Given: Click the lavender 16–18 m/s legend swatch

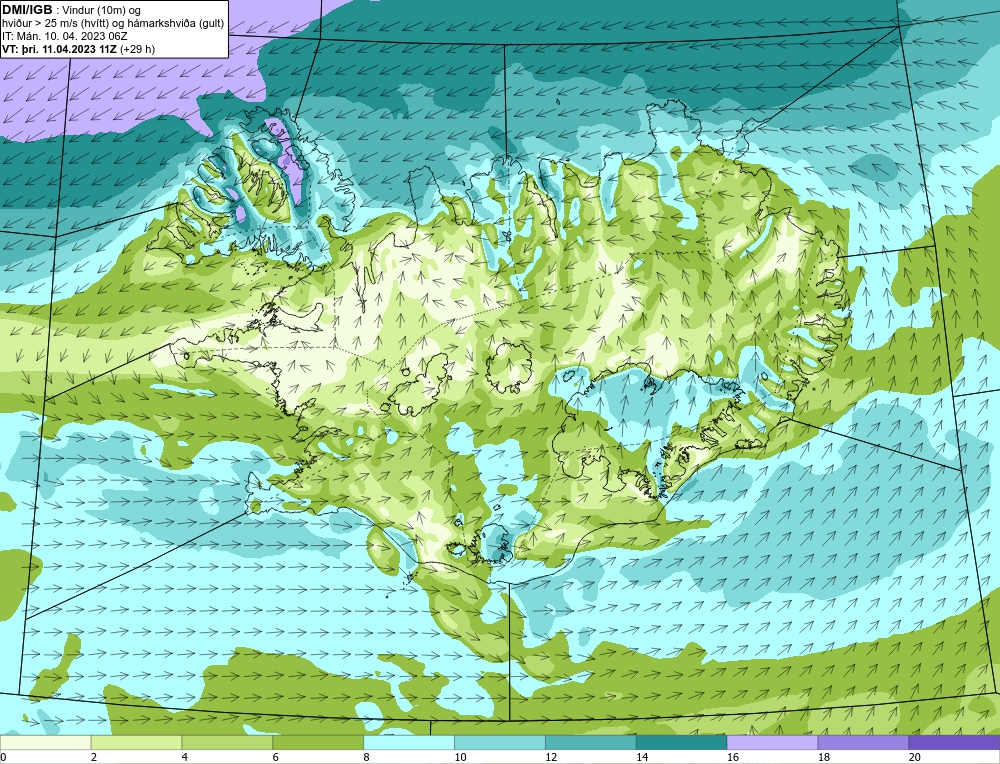Looking at the screenshot, I should (772, 742).
